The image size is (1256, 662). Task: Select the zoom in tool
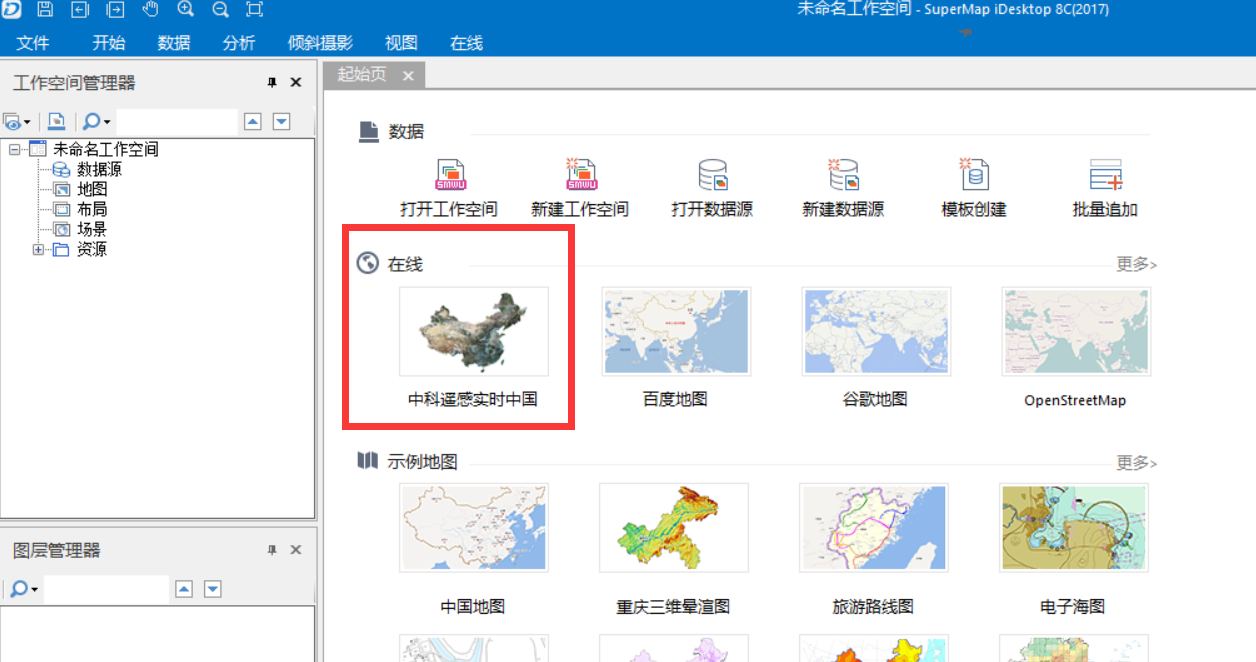click(185, 10)
